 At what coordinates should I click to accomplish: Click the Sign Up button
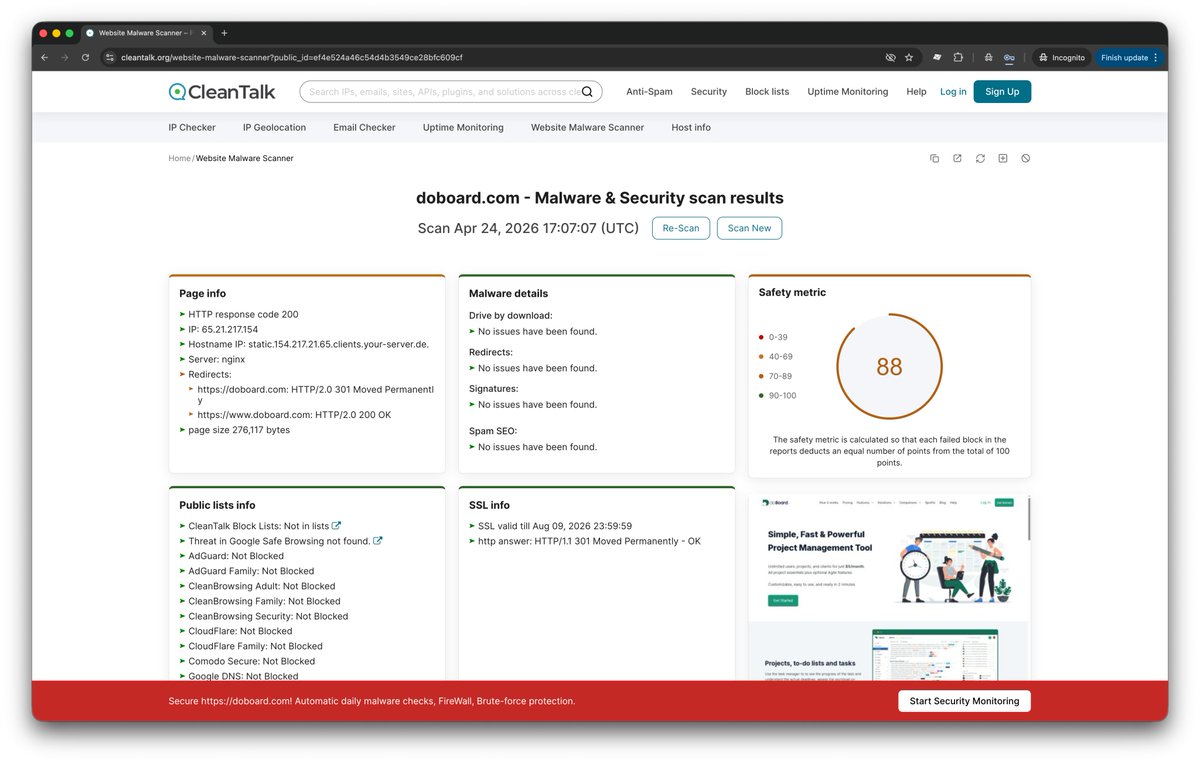pyautogui.click(x=1002, y=92)
